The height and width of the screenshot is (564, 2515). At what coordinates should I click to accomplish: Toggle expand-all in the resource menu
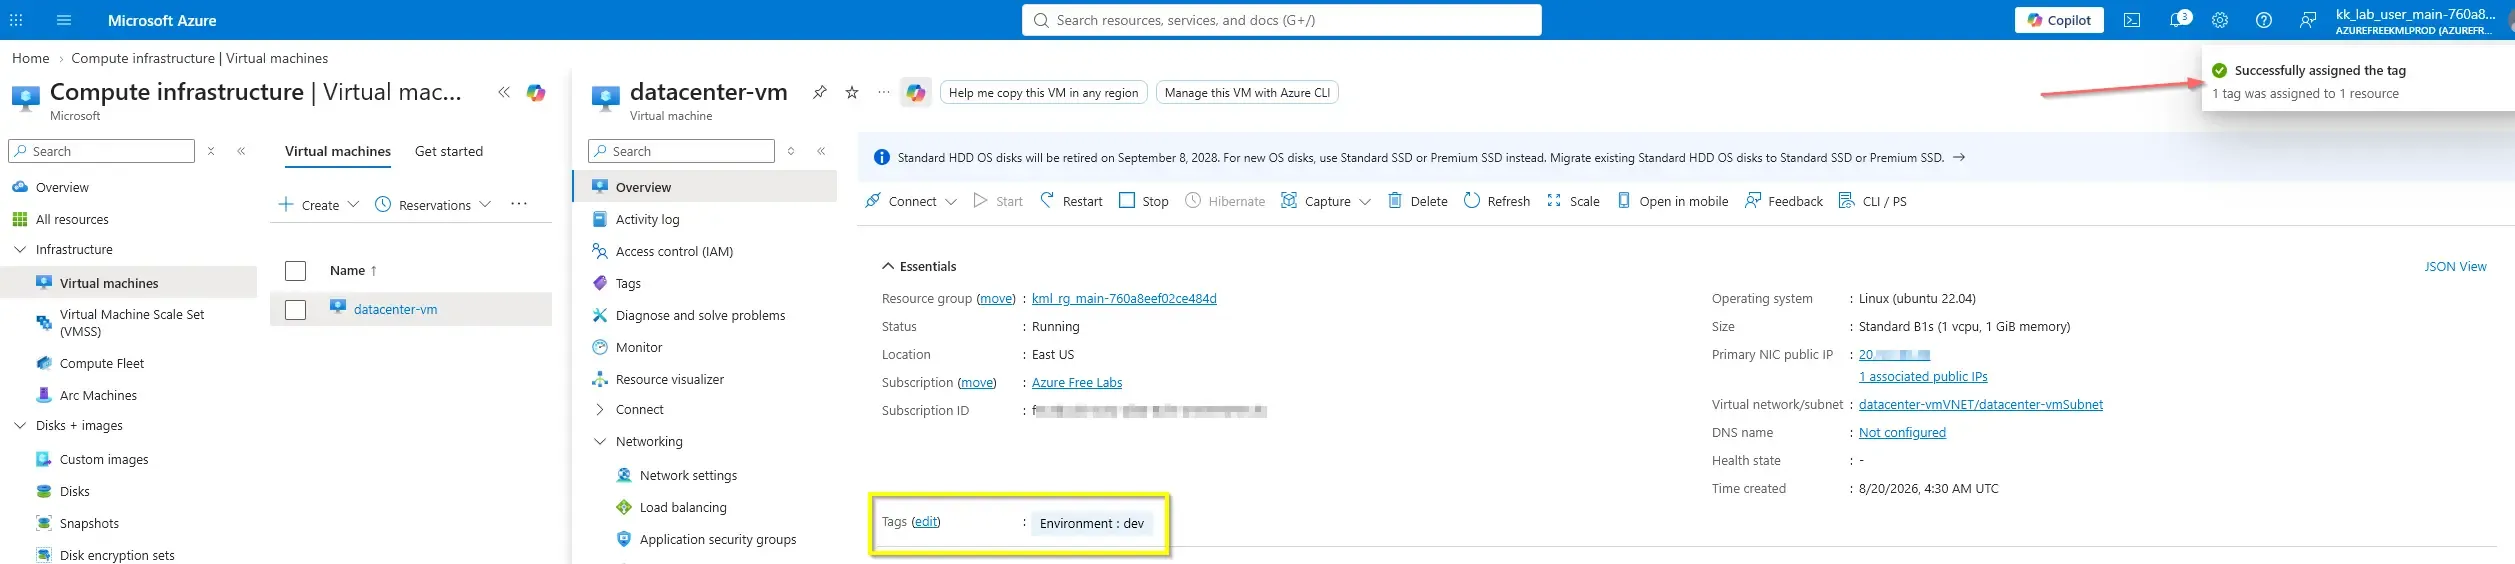pos(791,151)
